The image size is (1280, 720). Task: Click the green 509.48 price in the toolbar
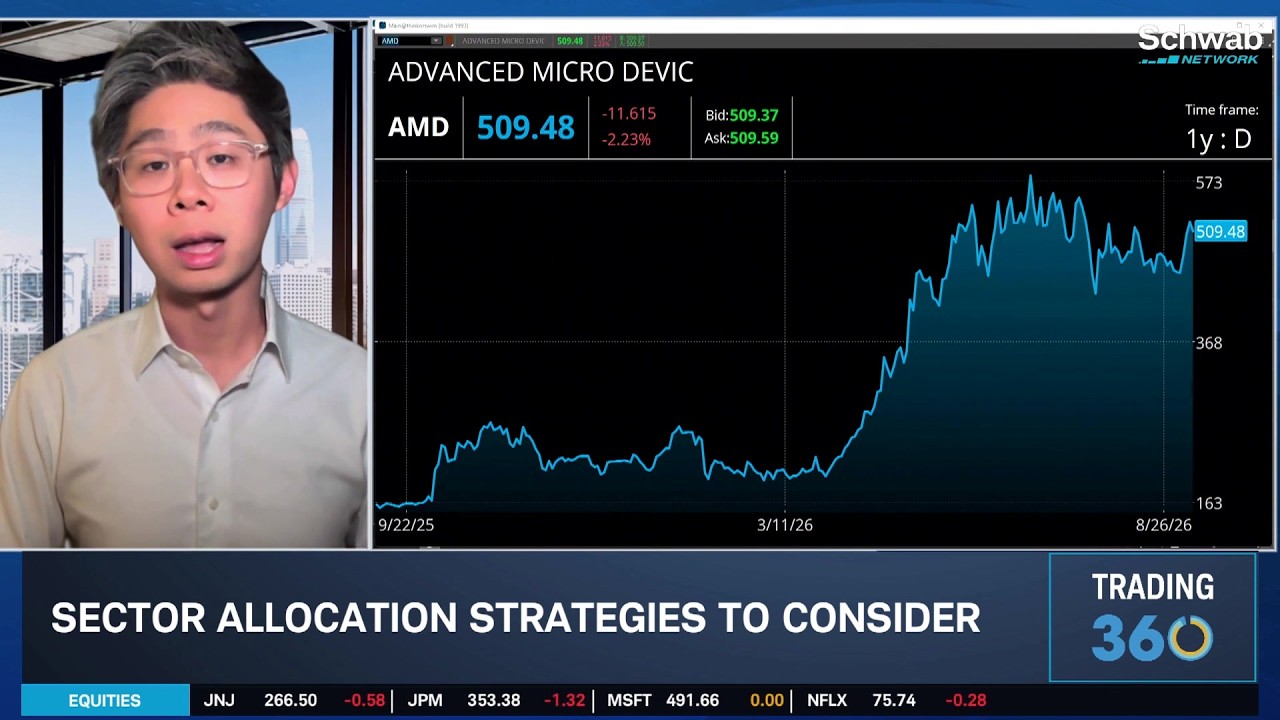[x=570, y=41]
